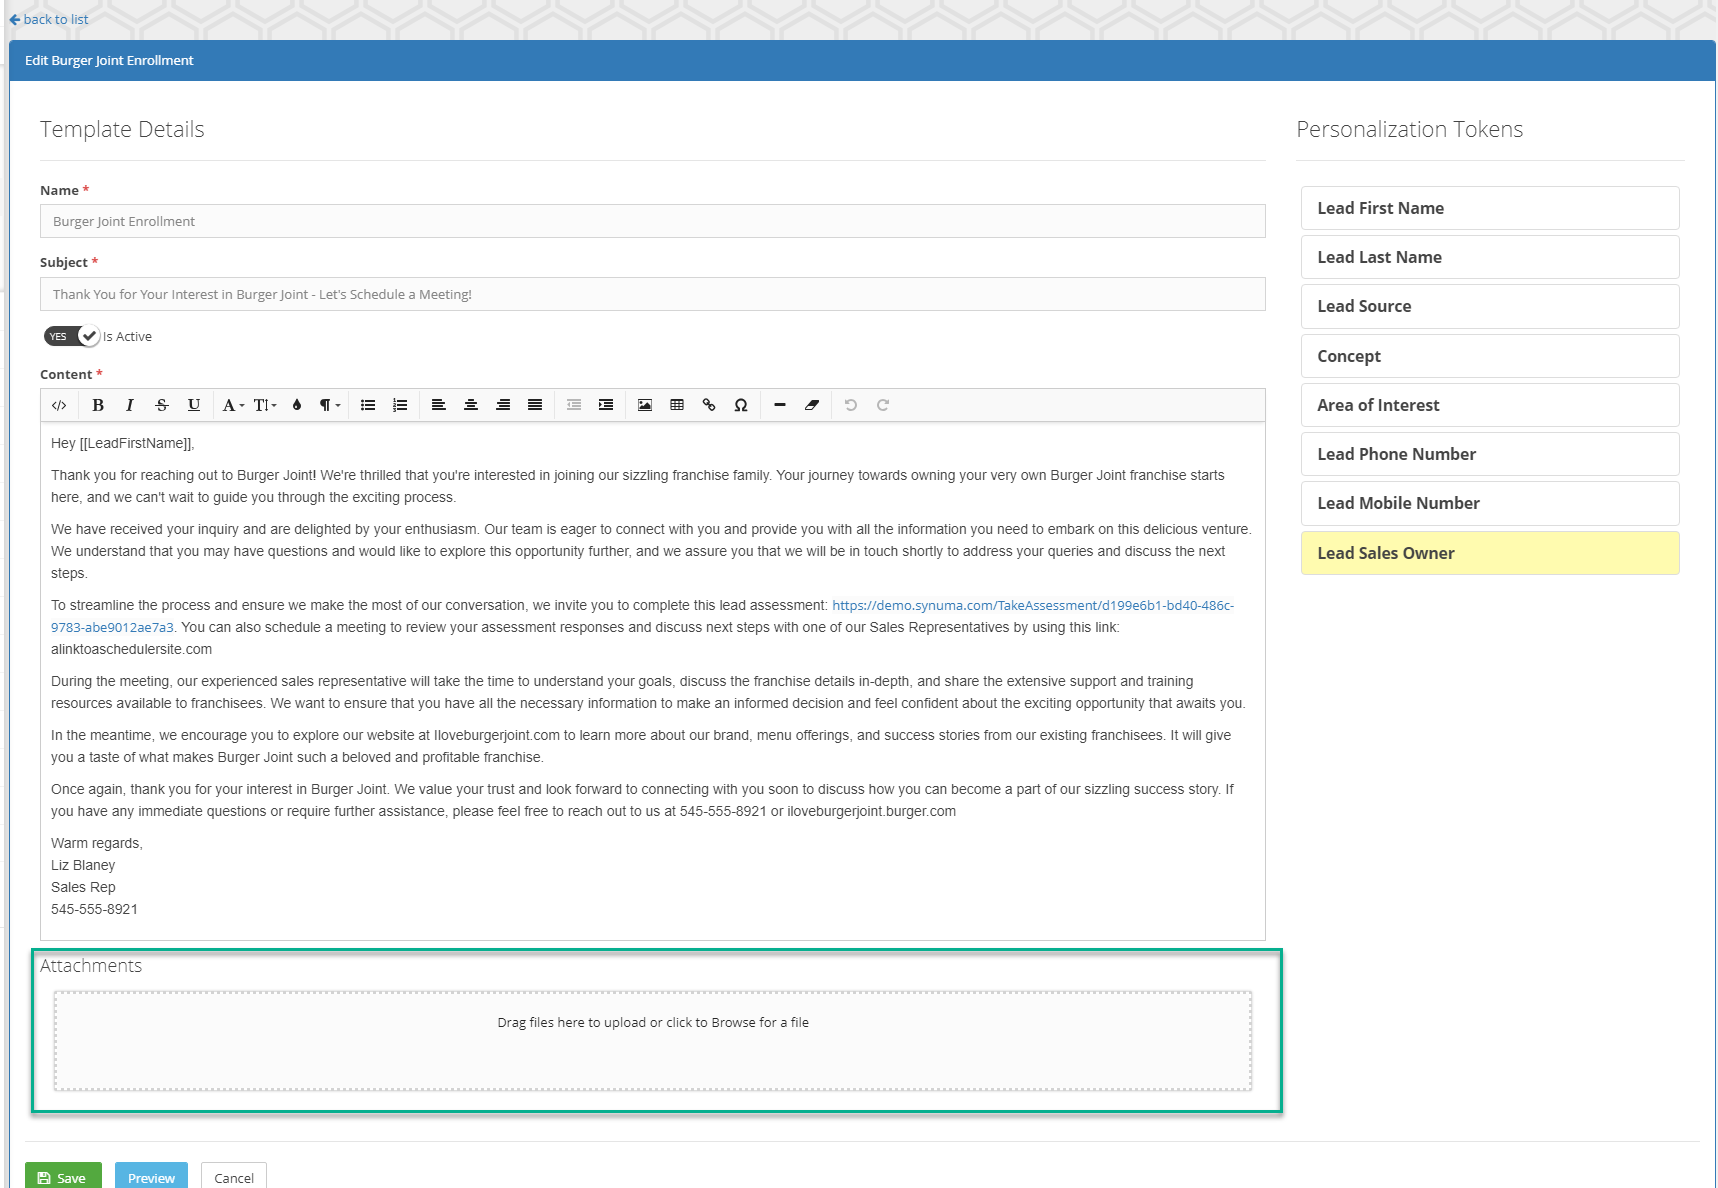The width and height of the screenshot is (1718, 1188).
Task: Cancel editing the template
Action: (x=234, y=1177)
